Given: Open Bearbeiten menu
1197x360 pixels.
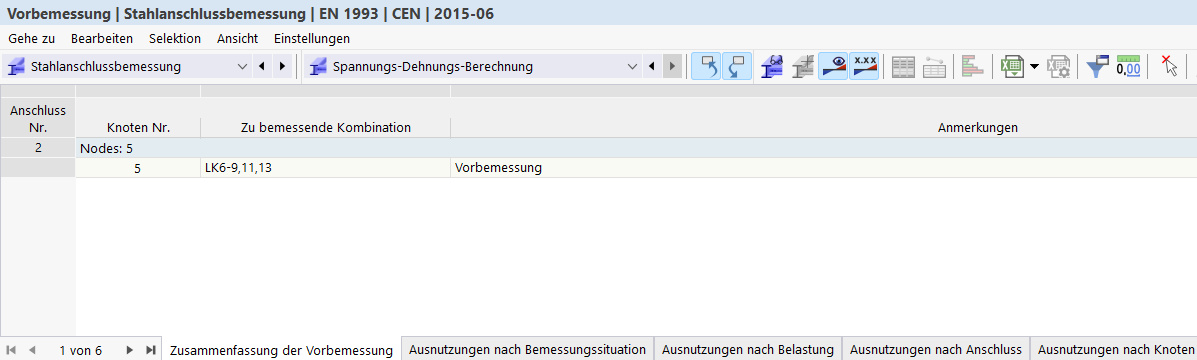Looking at the screenshot, I should [102, 38].
